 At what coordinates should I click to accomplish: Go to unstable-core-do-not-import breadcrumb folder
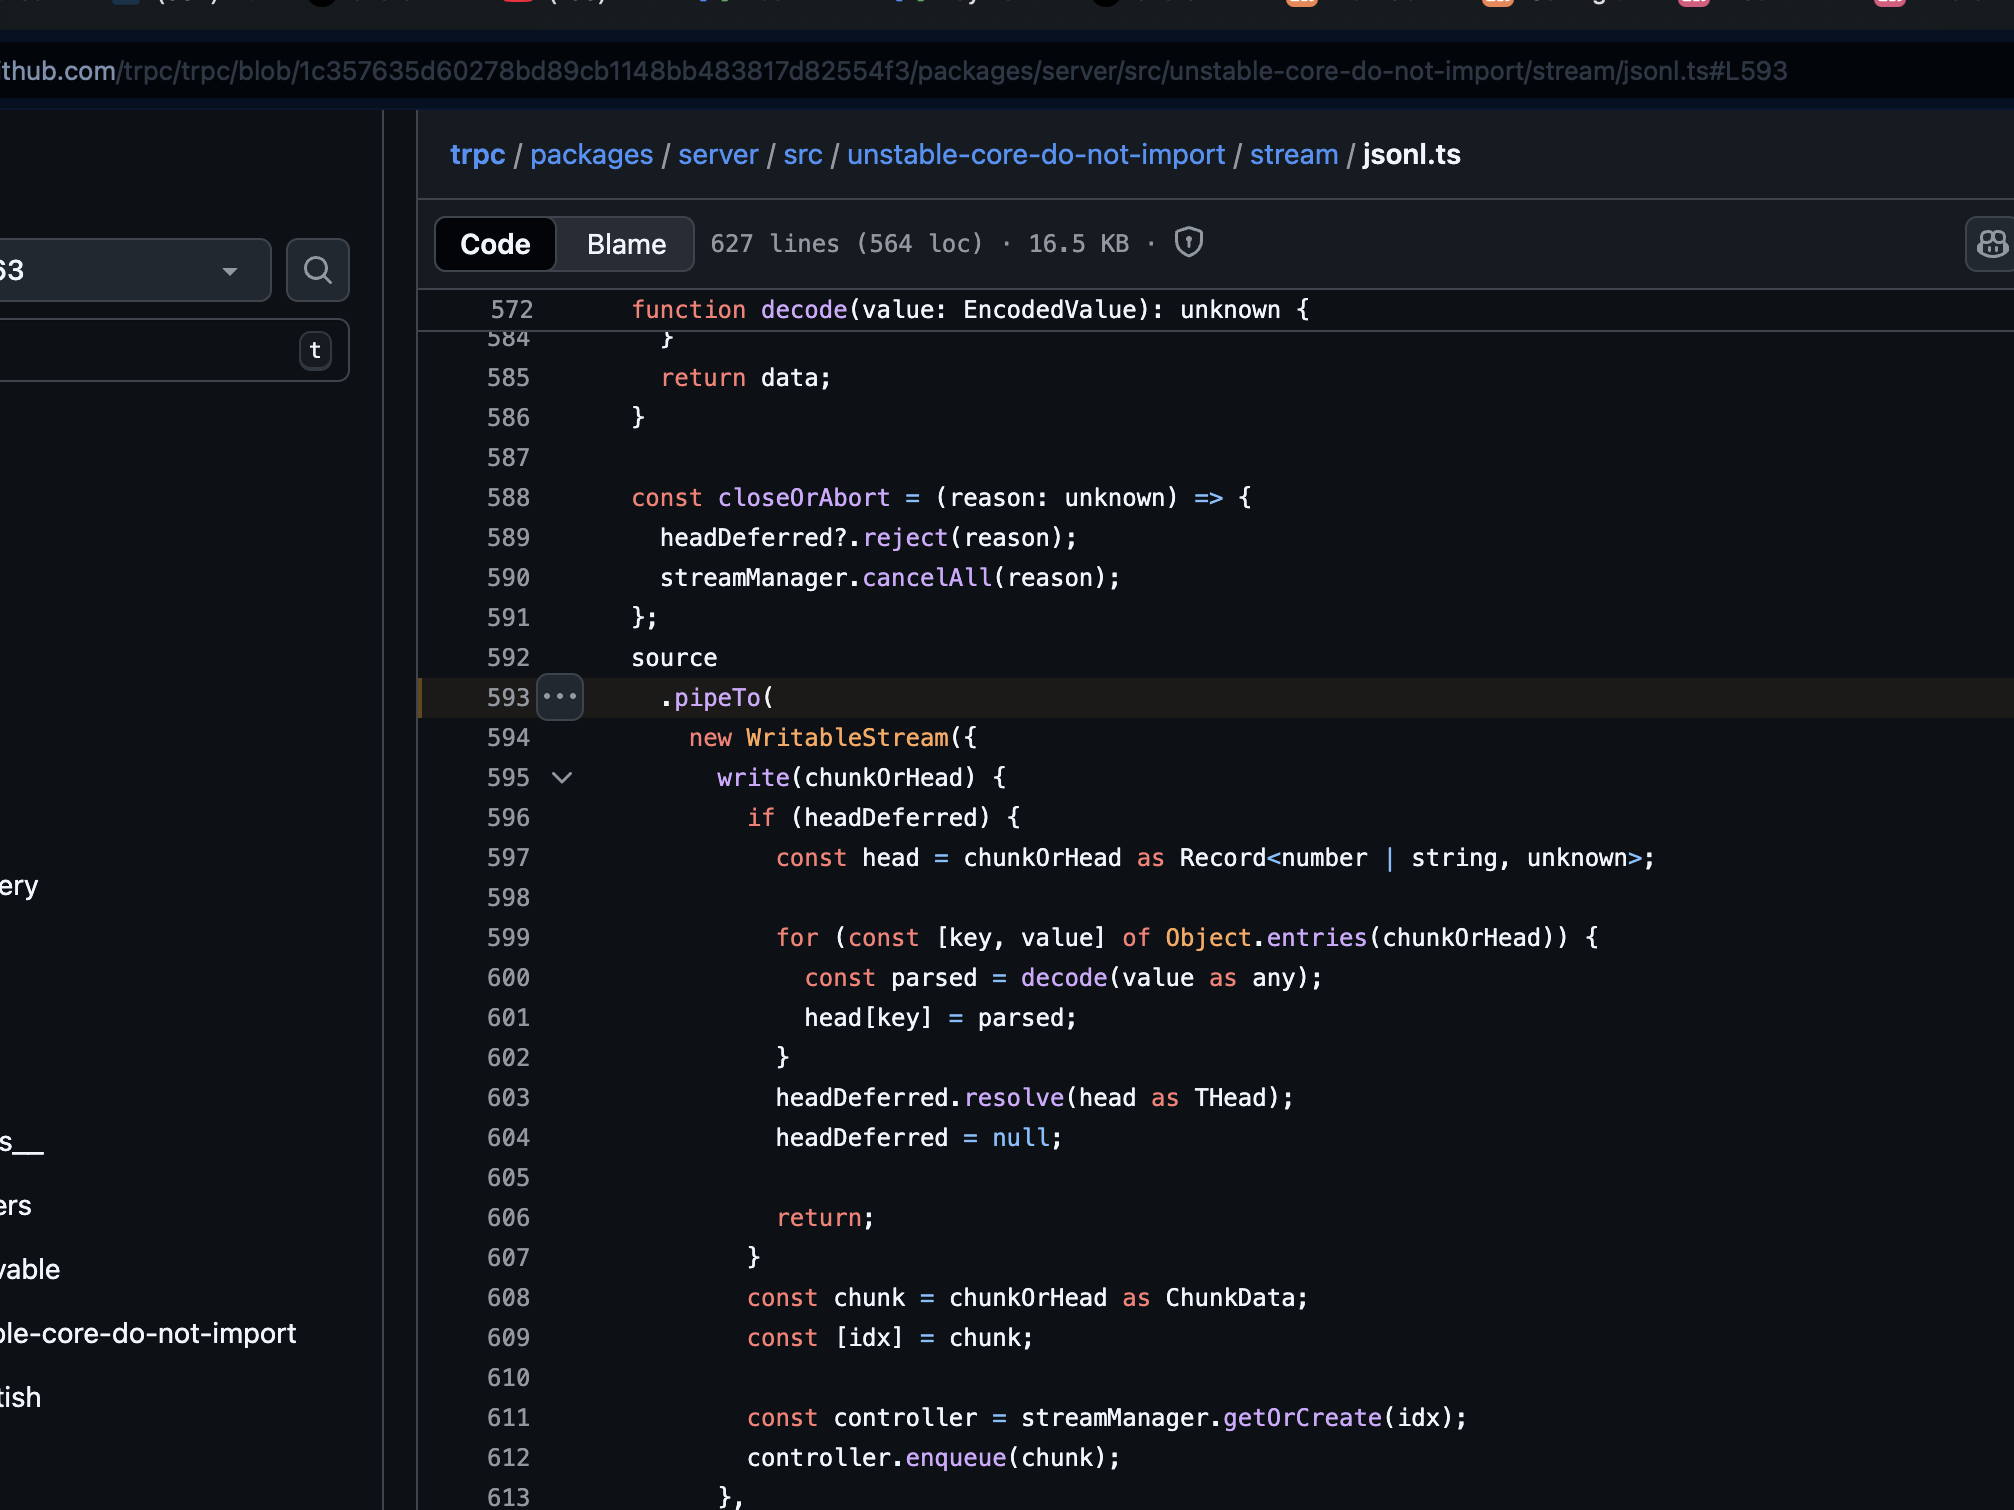[1035, 154]
